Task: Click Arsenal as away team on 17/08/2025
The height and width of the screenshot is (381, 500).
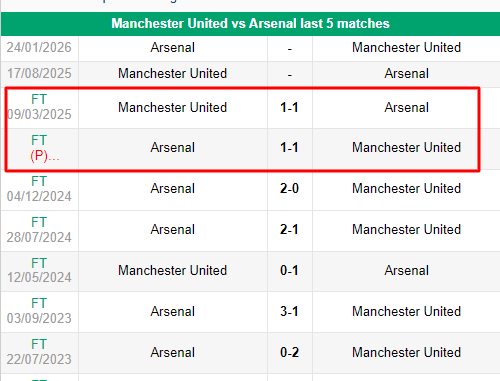Action: click(x=406, y=74)
